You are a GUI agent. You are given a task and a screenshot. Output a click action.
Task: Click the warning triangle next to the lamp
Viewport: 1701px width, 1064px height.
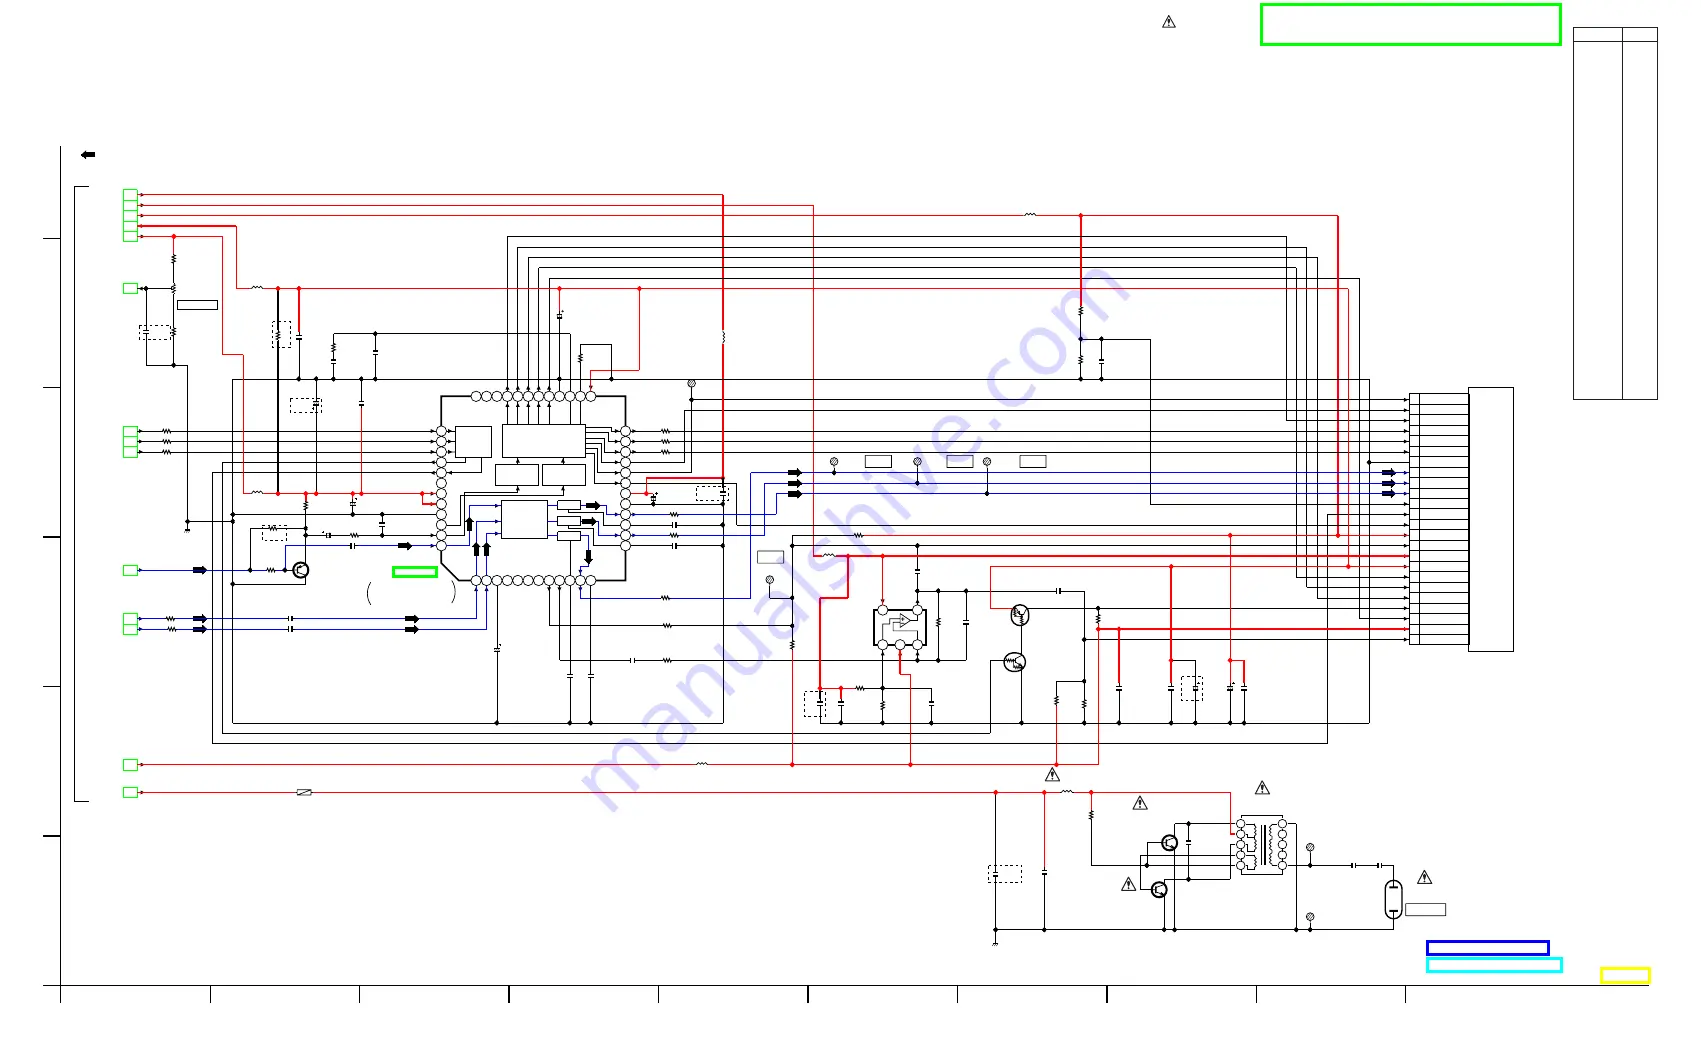tap(1425, 878)
